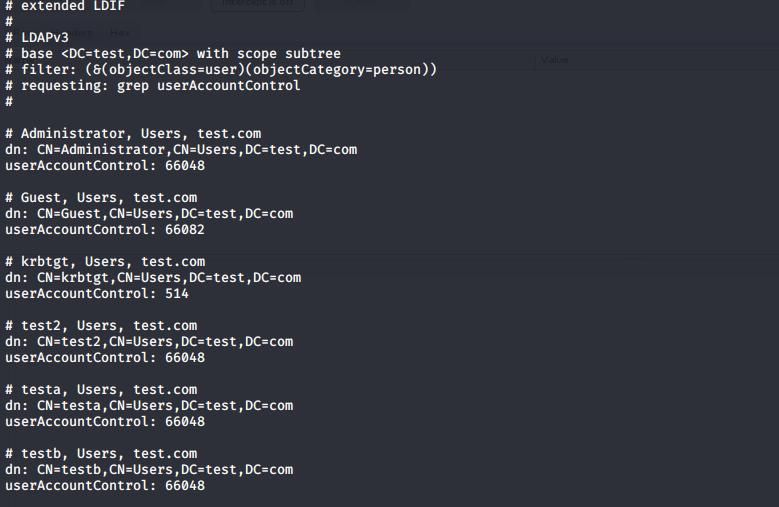Click the "# testa, Users, test.com" comment
This screenshot has height=507, width=779.
[101, 390]
